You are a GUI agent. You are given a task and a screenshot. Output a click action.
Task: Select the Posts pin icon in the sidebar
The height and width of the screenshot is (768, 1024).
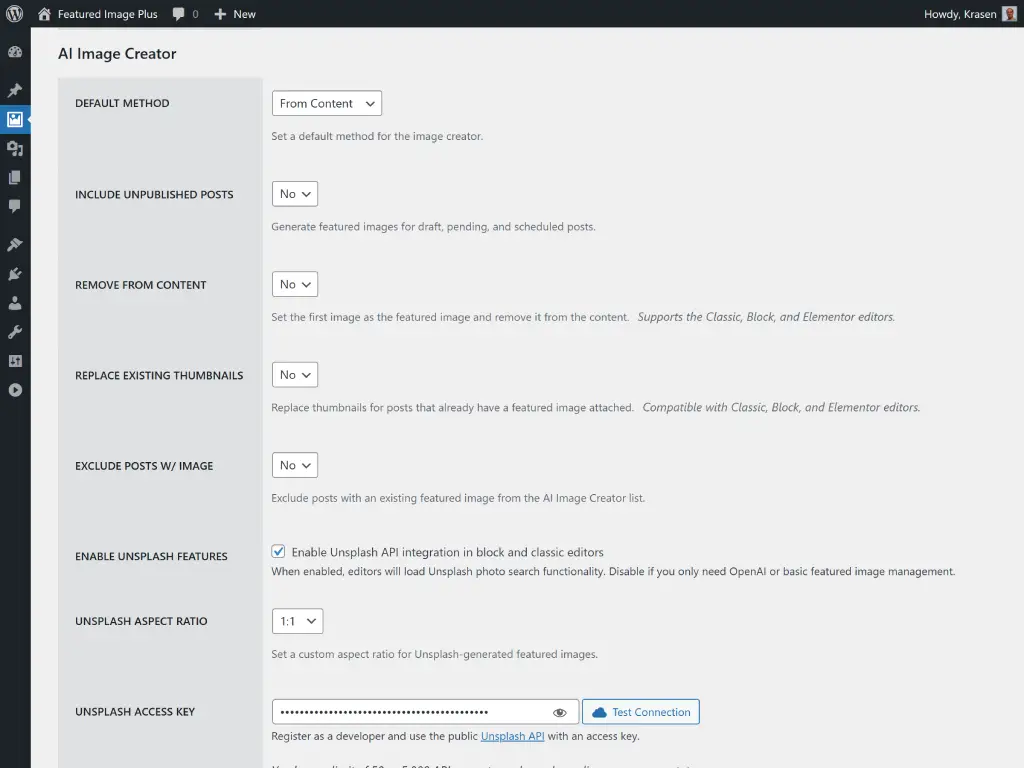tap(15, 89)
